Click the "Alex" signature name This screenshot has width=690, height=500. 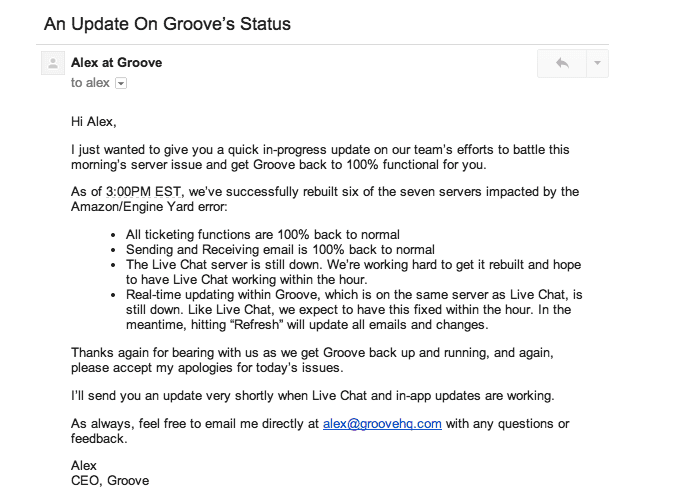(x=84, y=466)
